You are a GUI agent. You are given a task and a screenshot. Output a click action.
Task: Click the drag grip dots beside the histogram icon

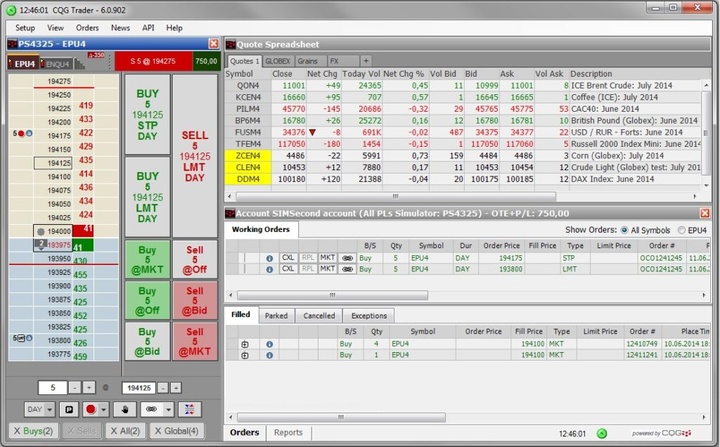(110, 64)
